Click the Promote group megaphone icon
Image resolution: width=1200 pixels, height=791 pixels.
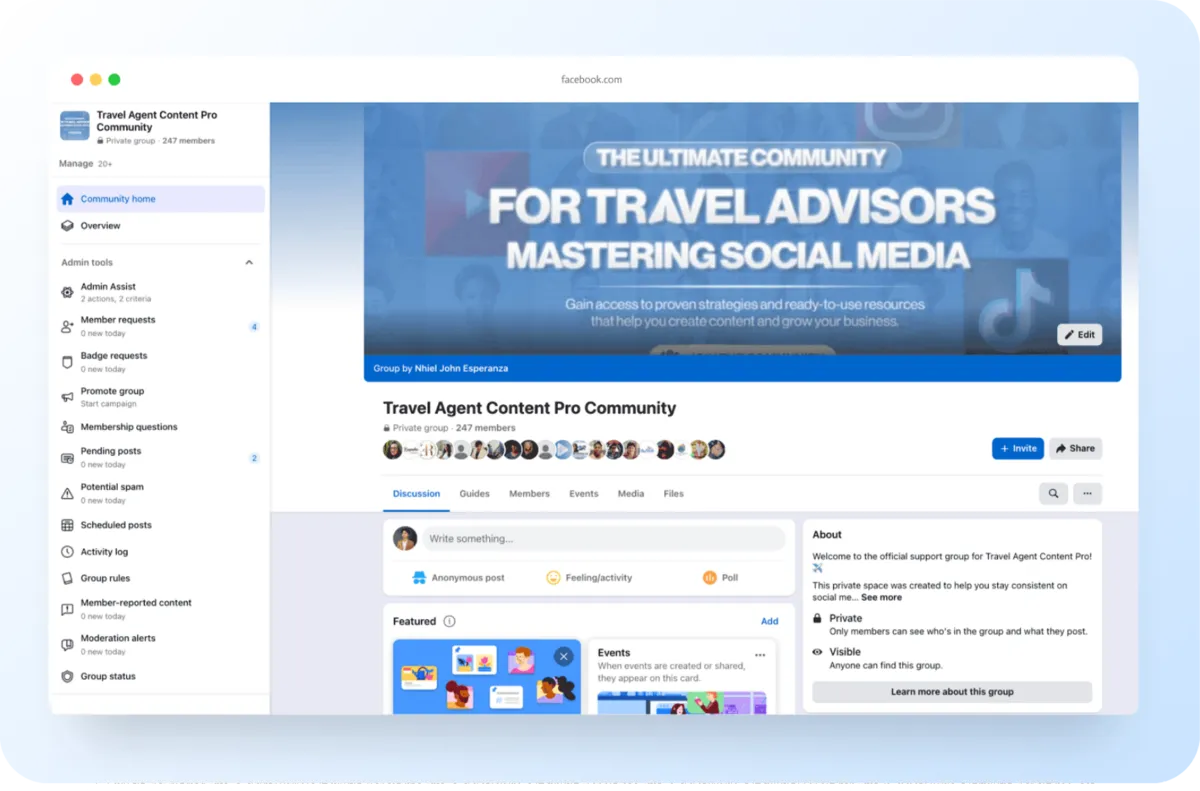(x=67, y=397)
